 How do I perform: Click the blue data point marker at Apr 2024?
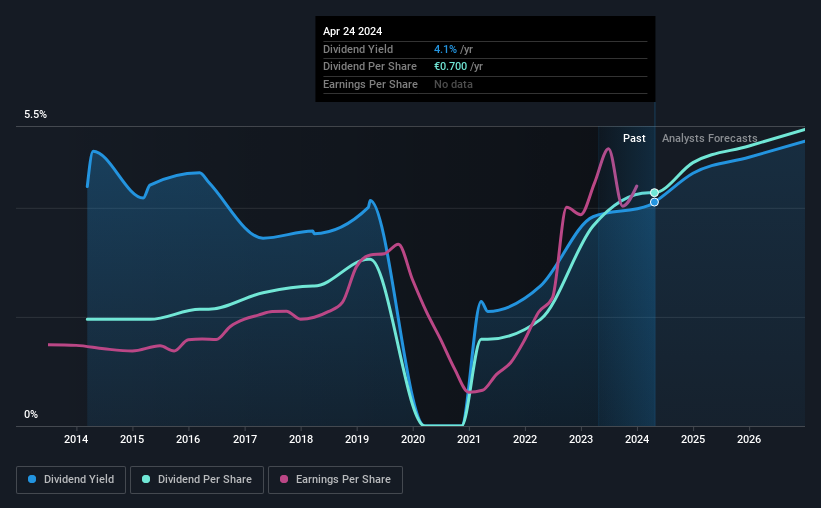pyautogui.click(x=654, y=202)
